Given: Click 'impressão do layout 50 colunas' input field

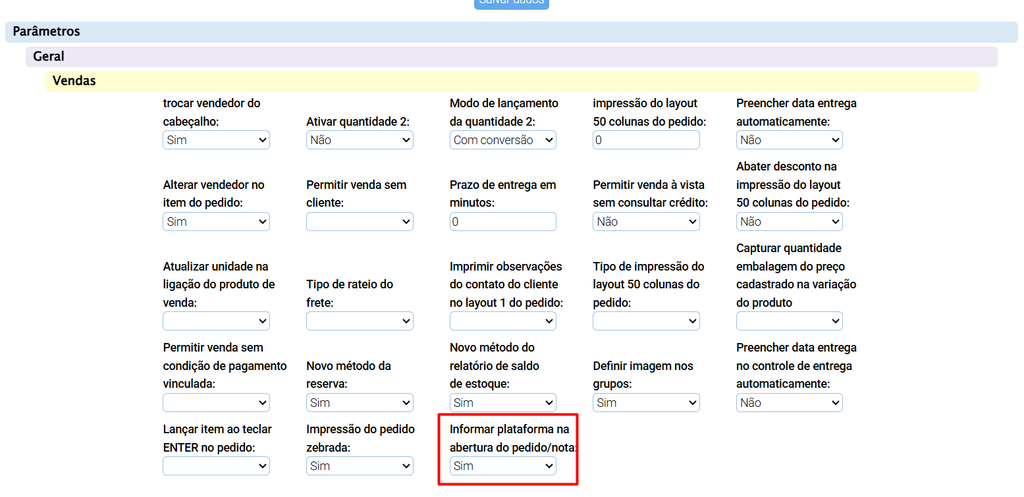Looking at the screenshot, I should (647, 140).
